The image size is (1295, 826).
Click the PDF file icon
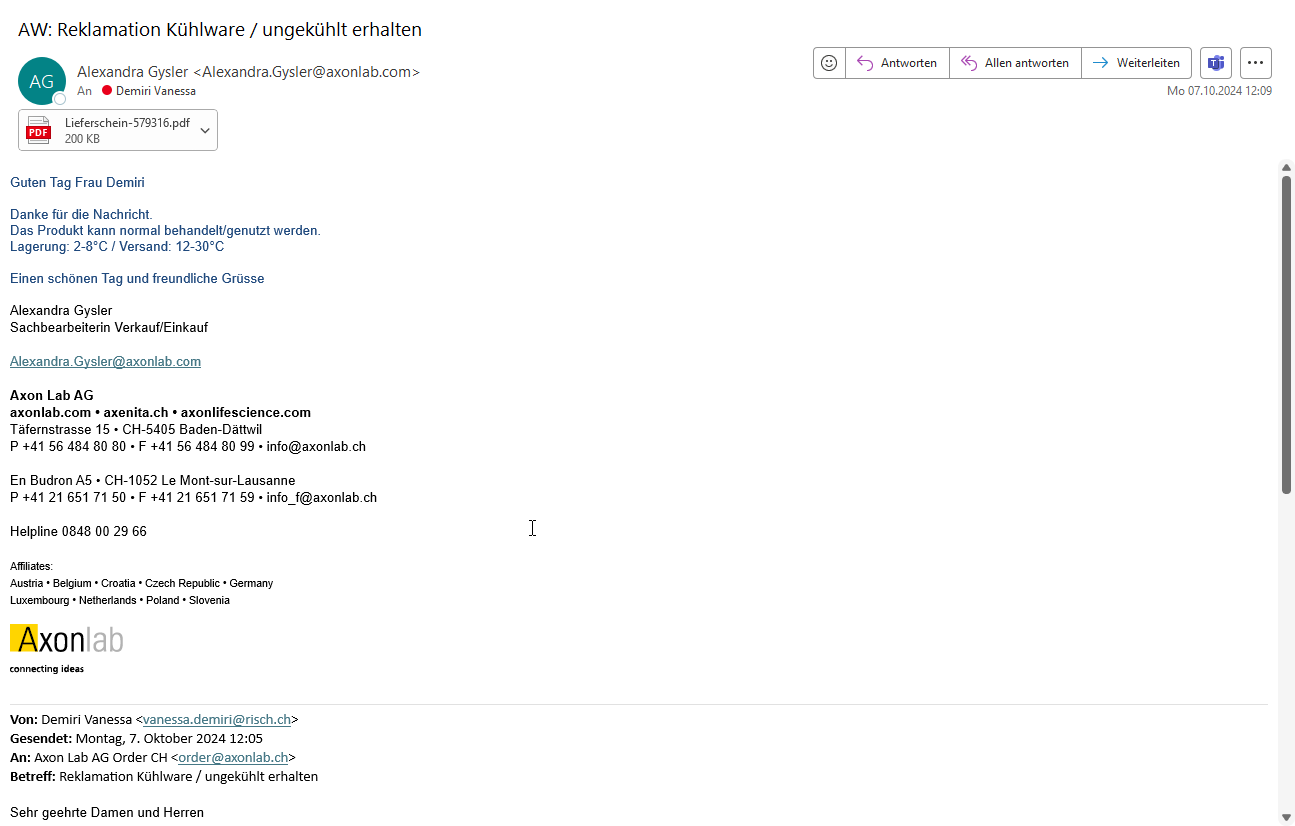click(38, 130)
